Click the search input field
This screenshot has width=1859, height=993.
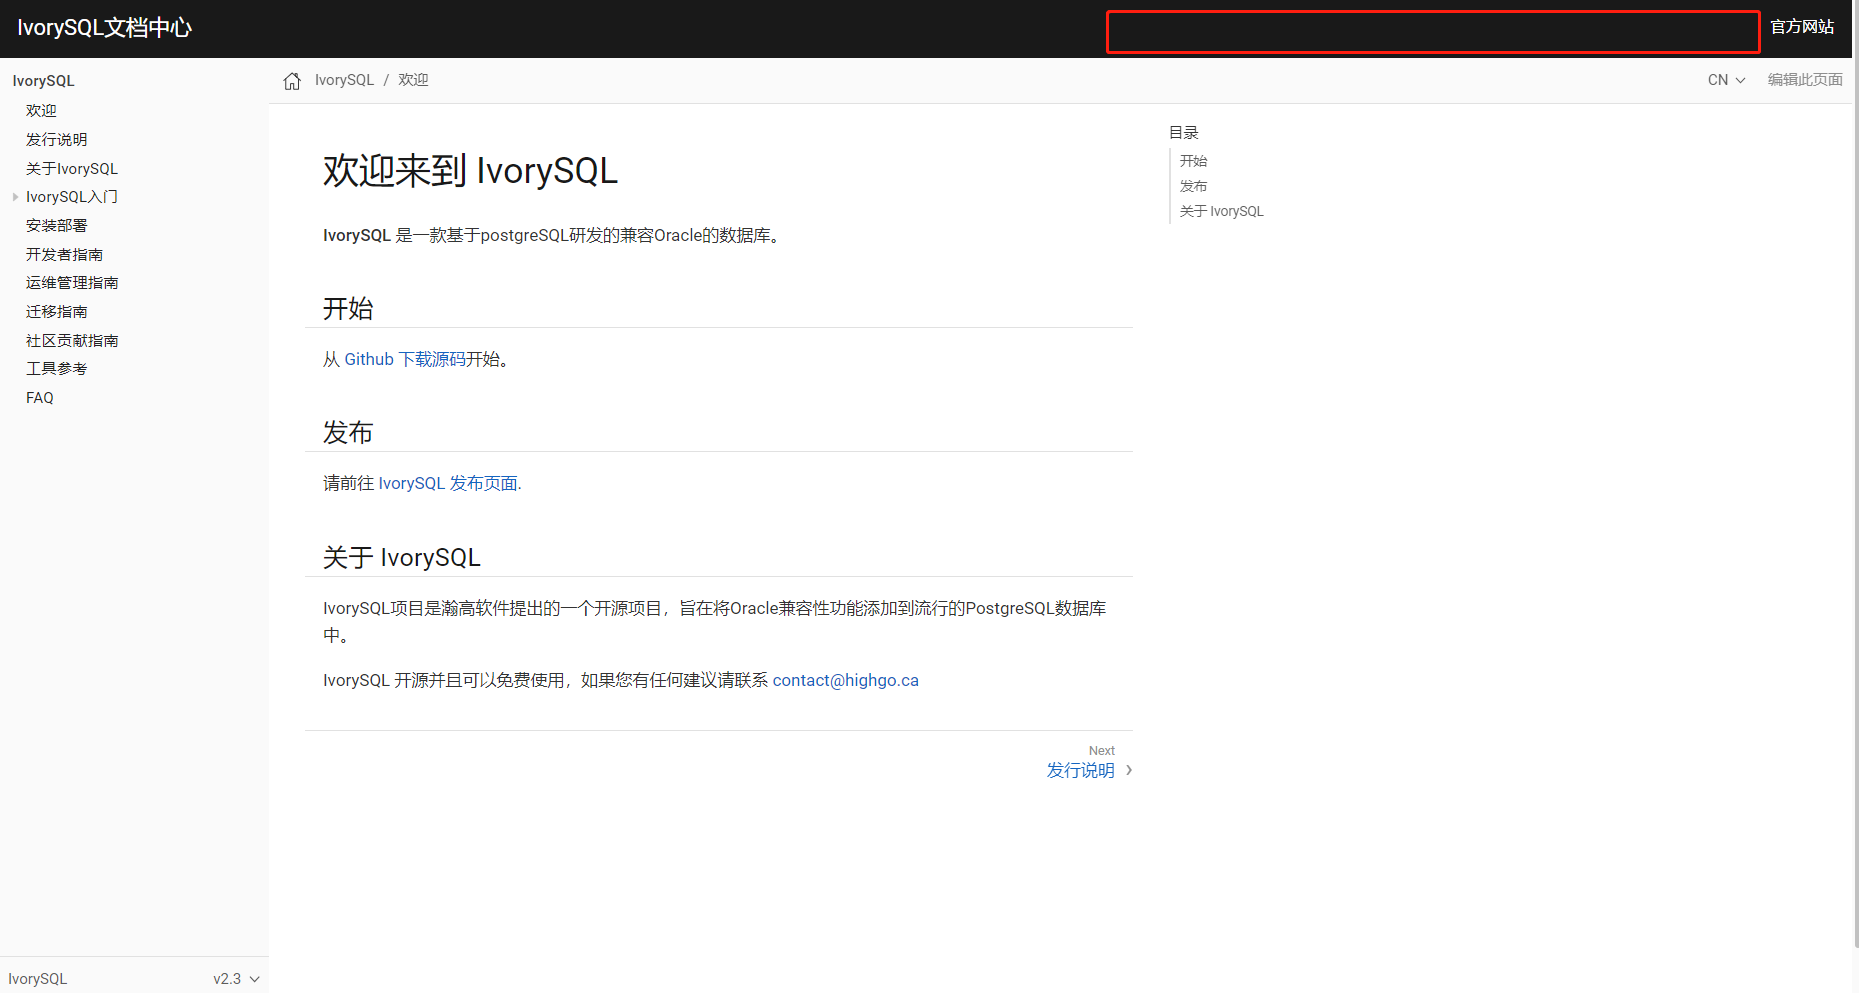click(1430, 31)
